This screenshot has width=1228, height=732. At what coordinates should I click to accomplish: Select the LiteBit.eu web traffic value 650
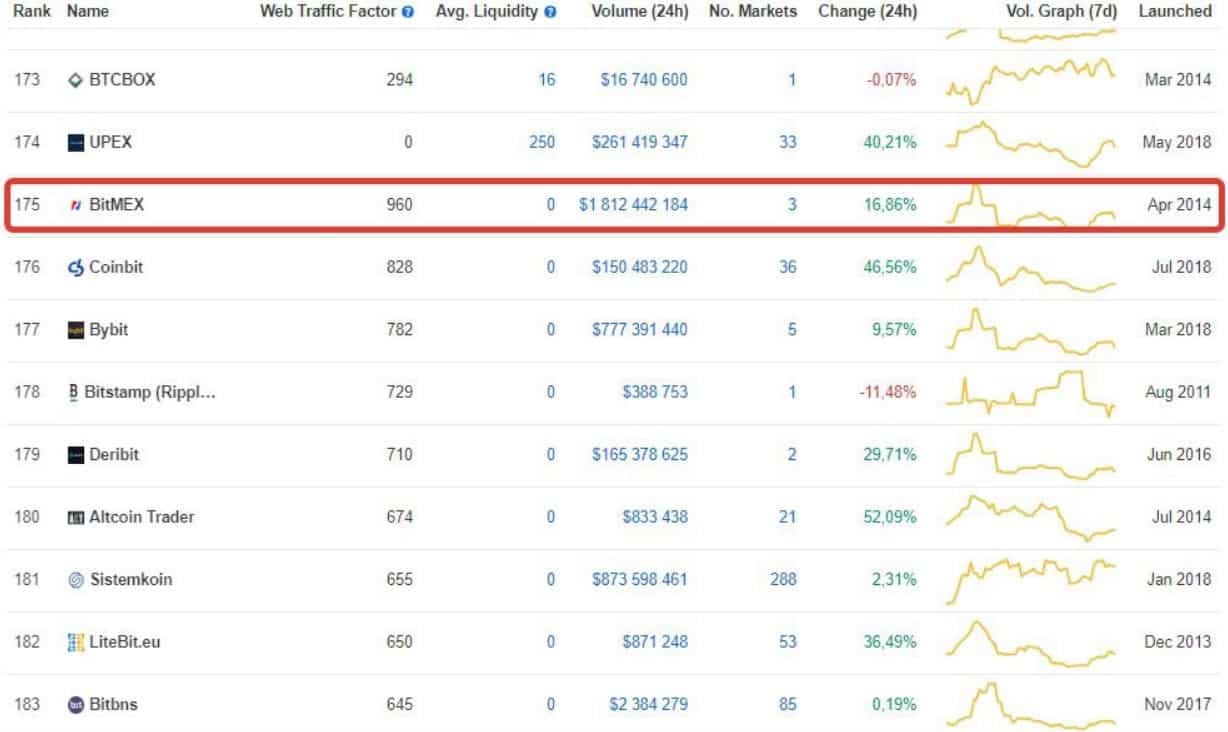point(399,642)
